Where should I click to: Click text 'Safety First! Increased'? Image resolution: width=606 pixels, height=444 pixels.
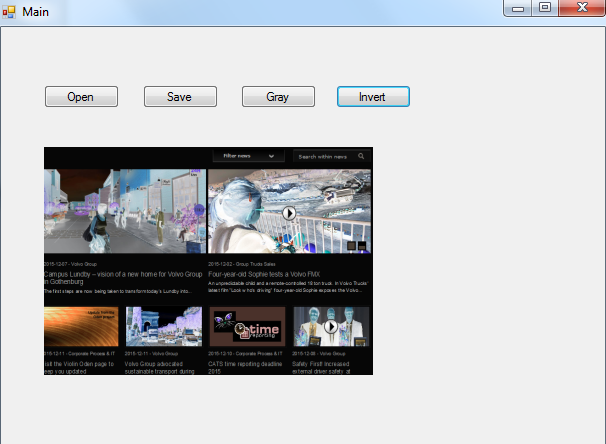tap(321, 364)
